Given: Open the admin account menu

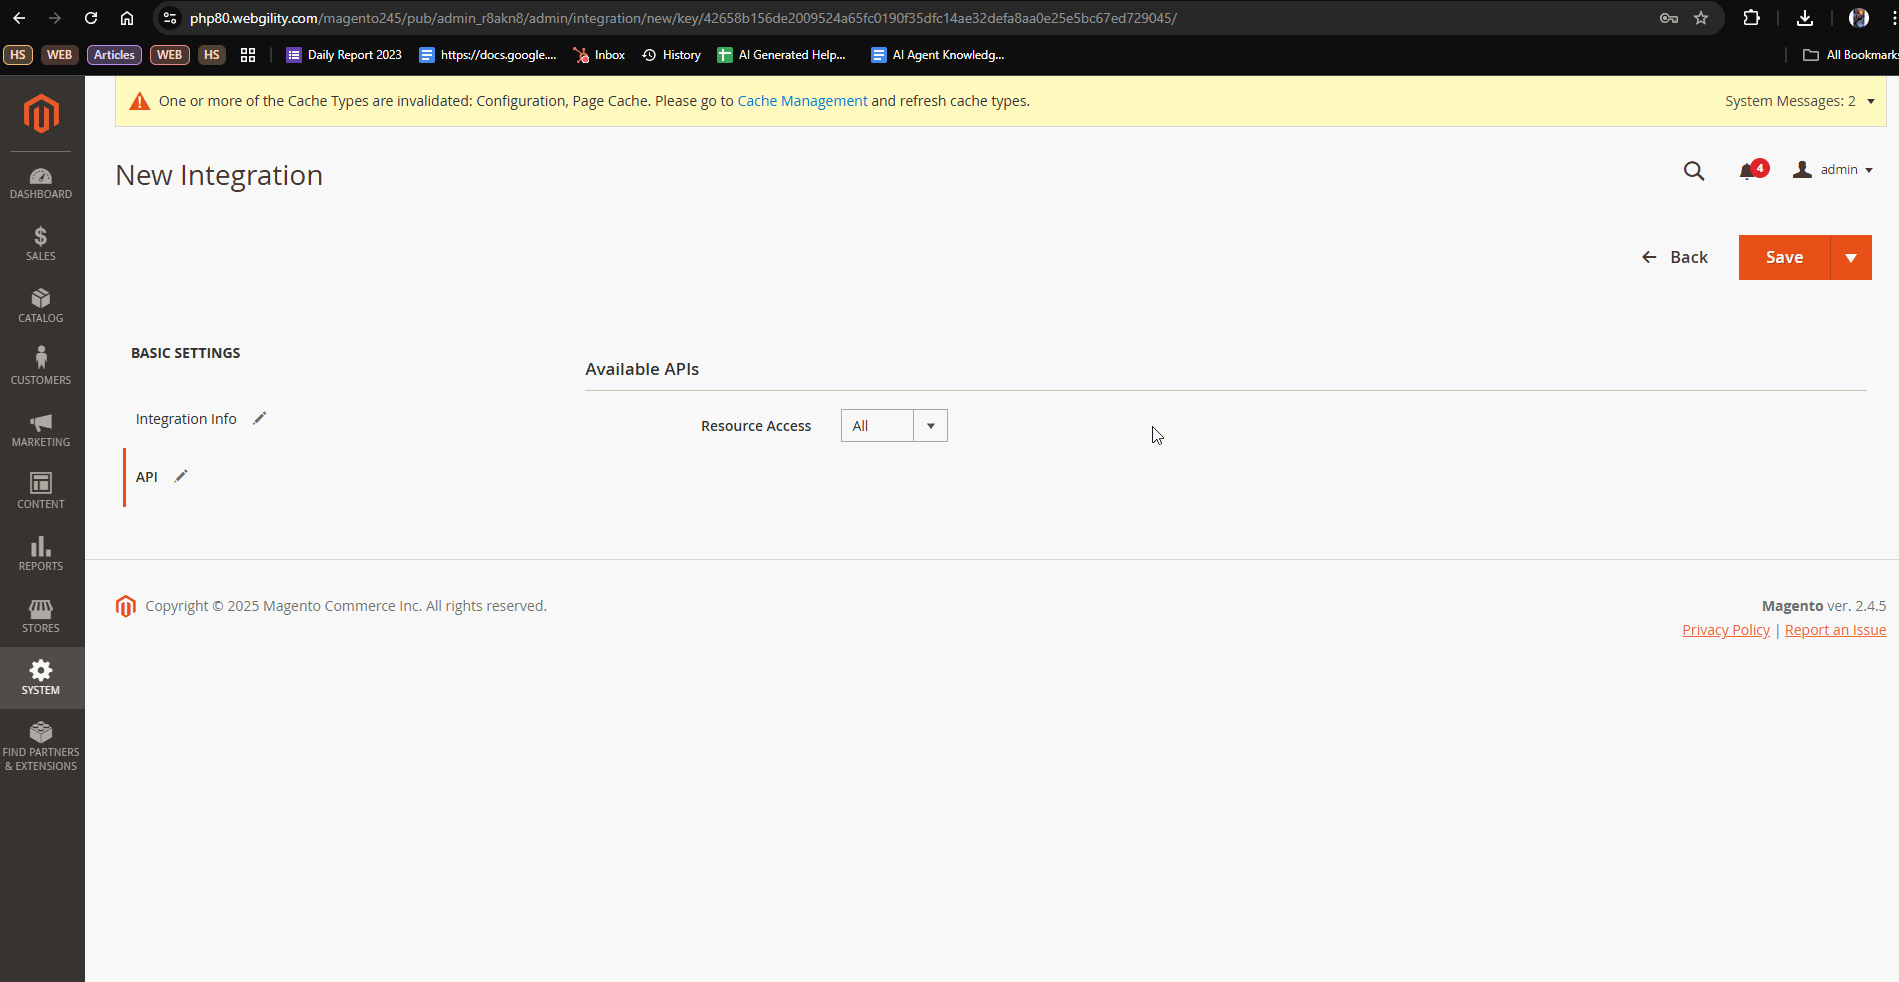Looking at the screenshot, I should click(1833, 170).
